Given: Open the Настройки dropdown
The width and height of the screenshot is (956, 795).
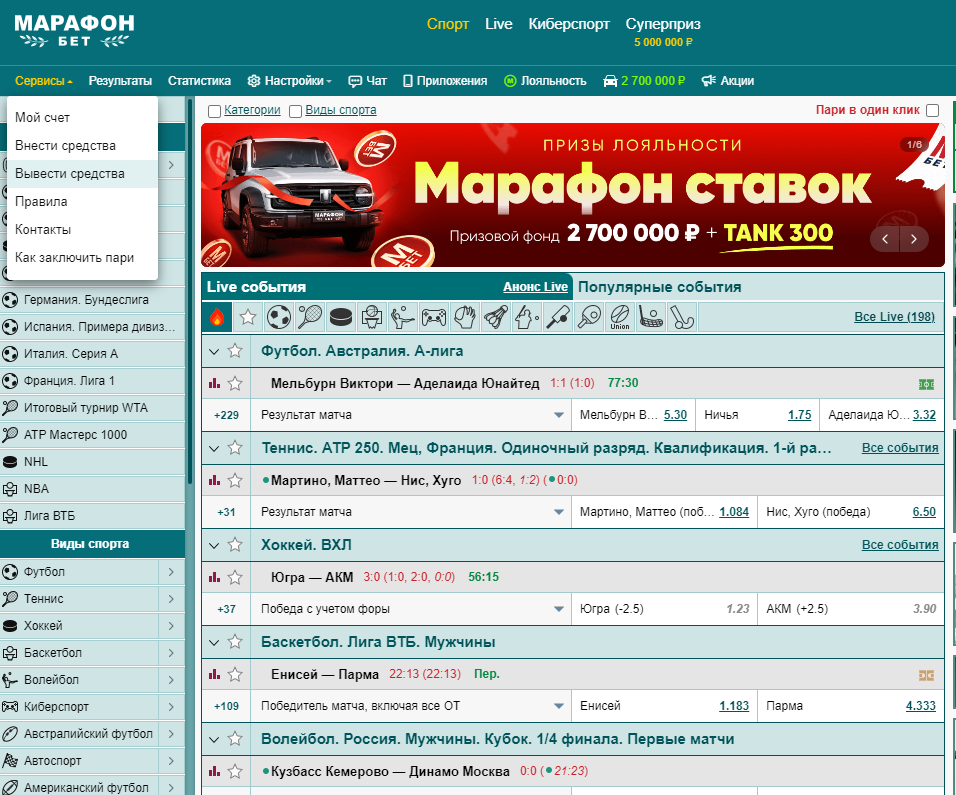Looking at the screenshot, I should click(290, 81).
